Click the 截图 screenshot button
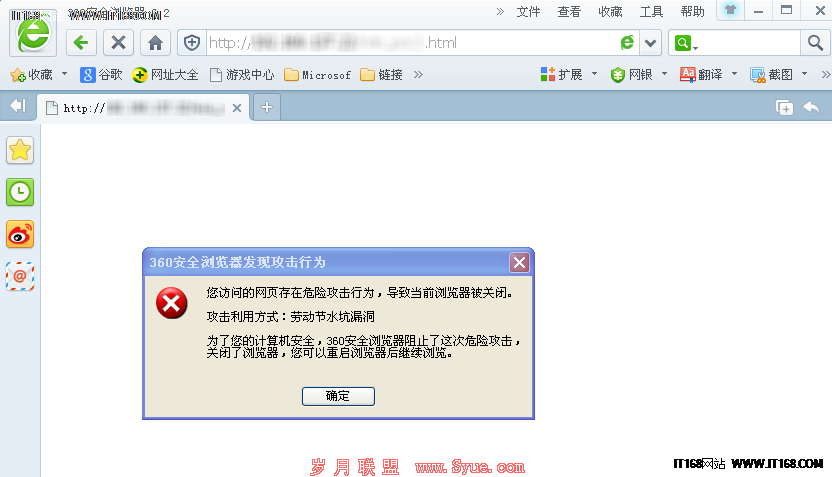This screenshot has height=477, width=832. tap(772, 75)
